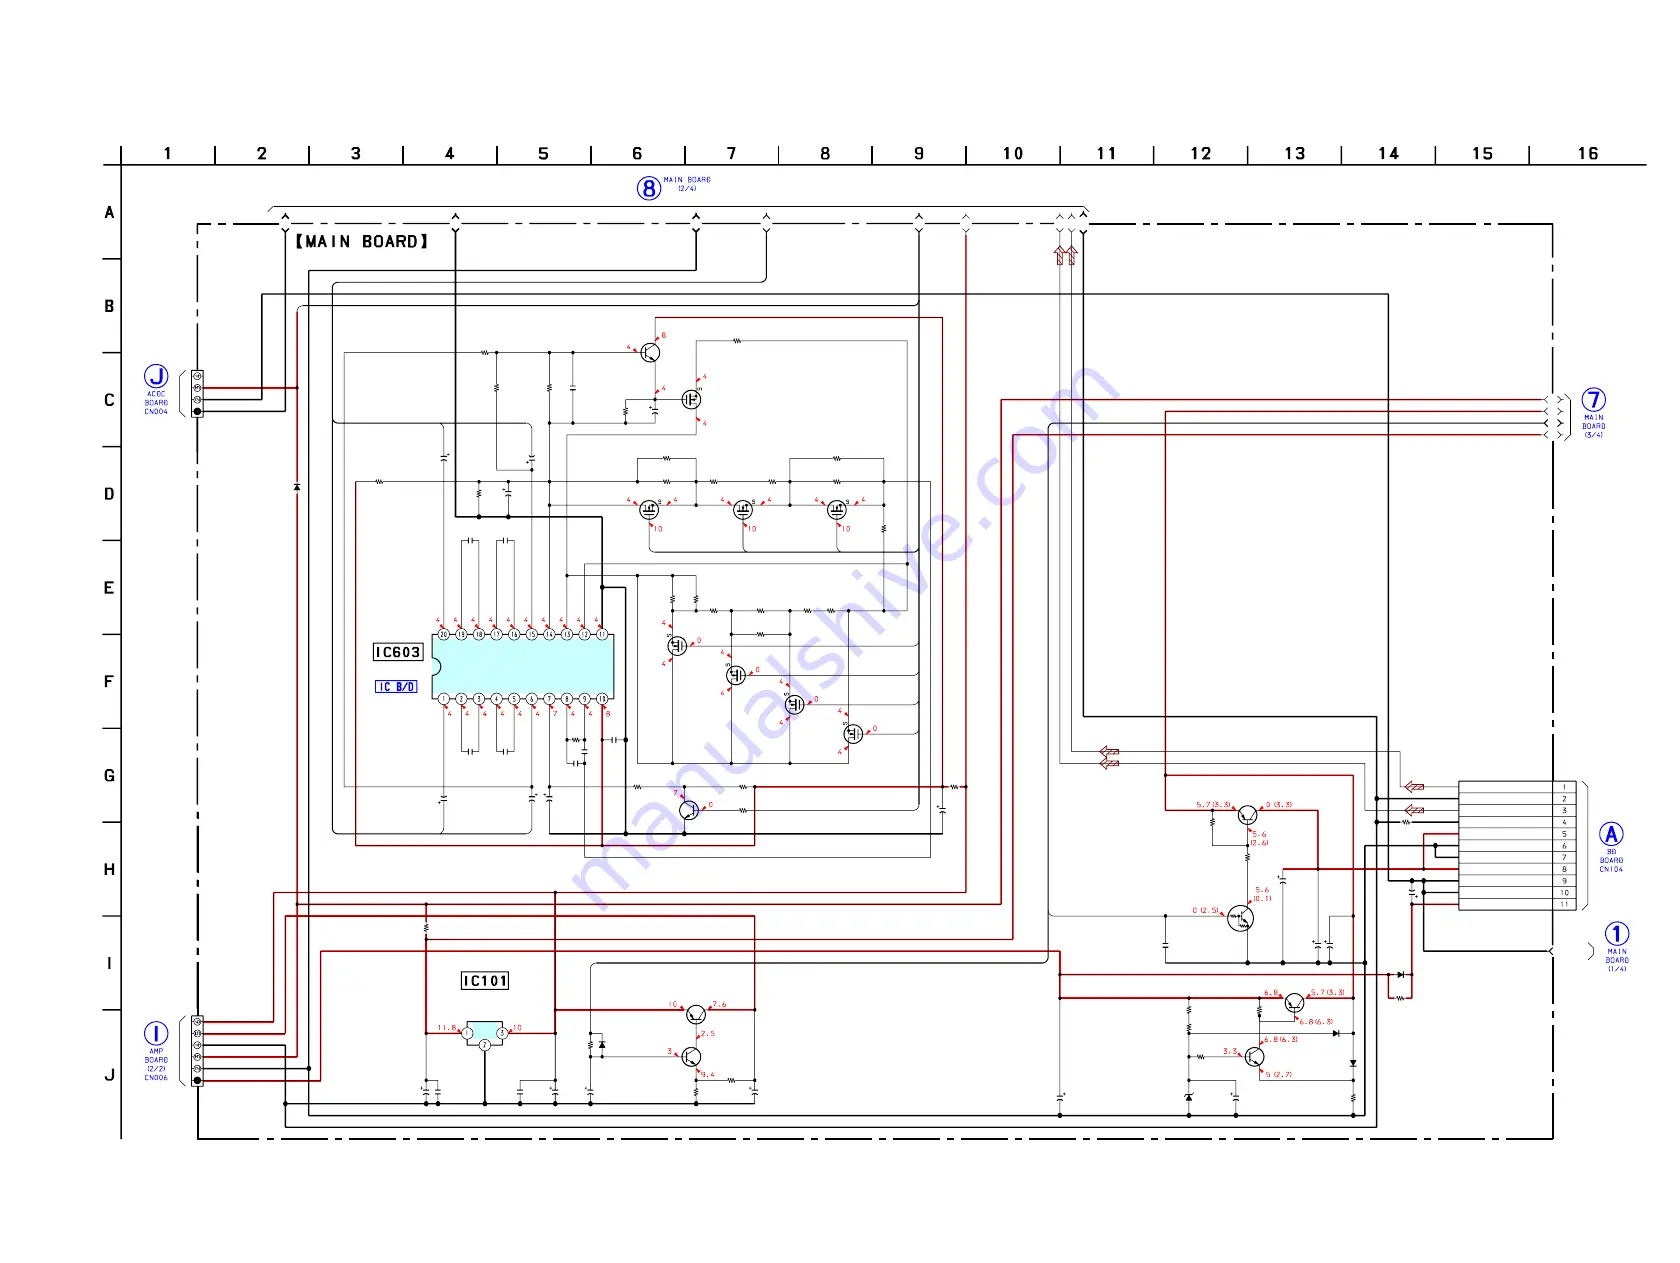Image resolution: width=1680 pixels, height=1263 pixels.
Task: Click the circled 7 main board marker
Action: [x=1594, y=400]
